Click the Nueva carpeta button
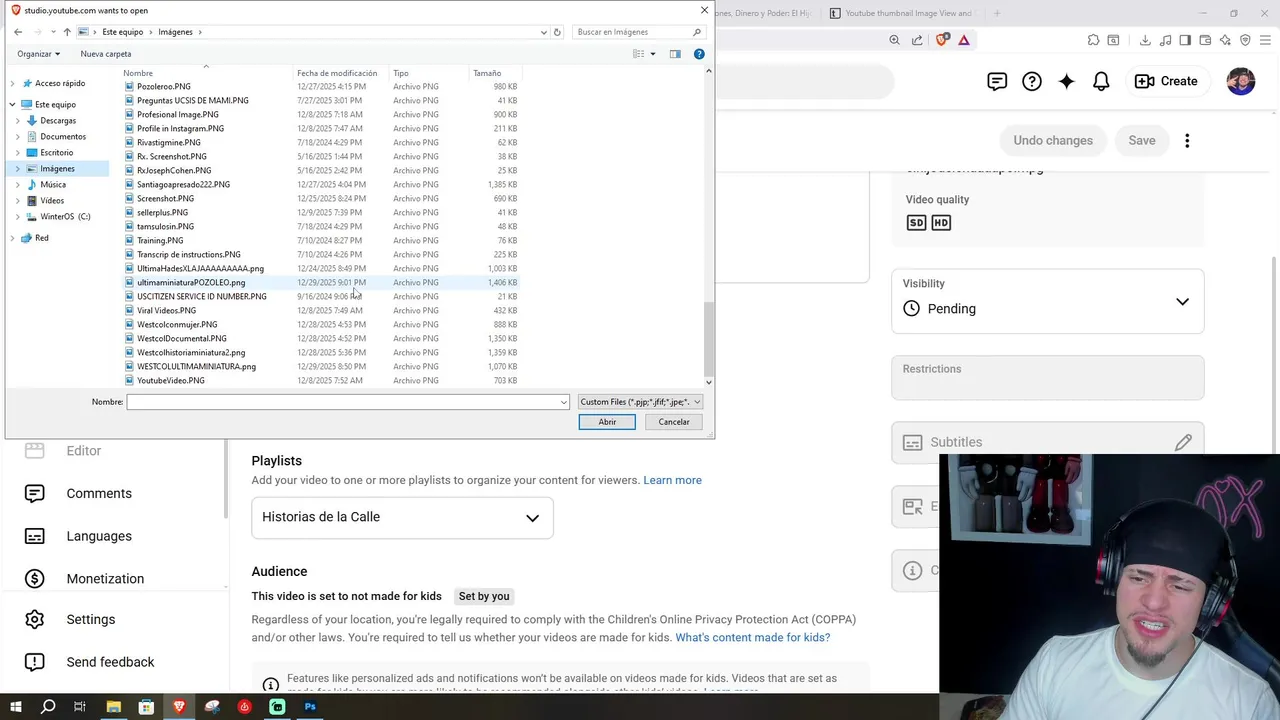This screenshot has height=720, width=1280. 106,54
